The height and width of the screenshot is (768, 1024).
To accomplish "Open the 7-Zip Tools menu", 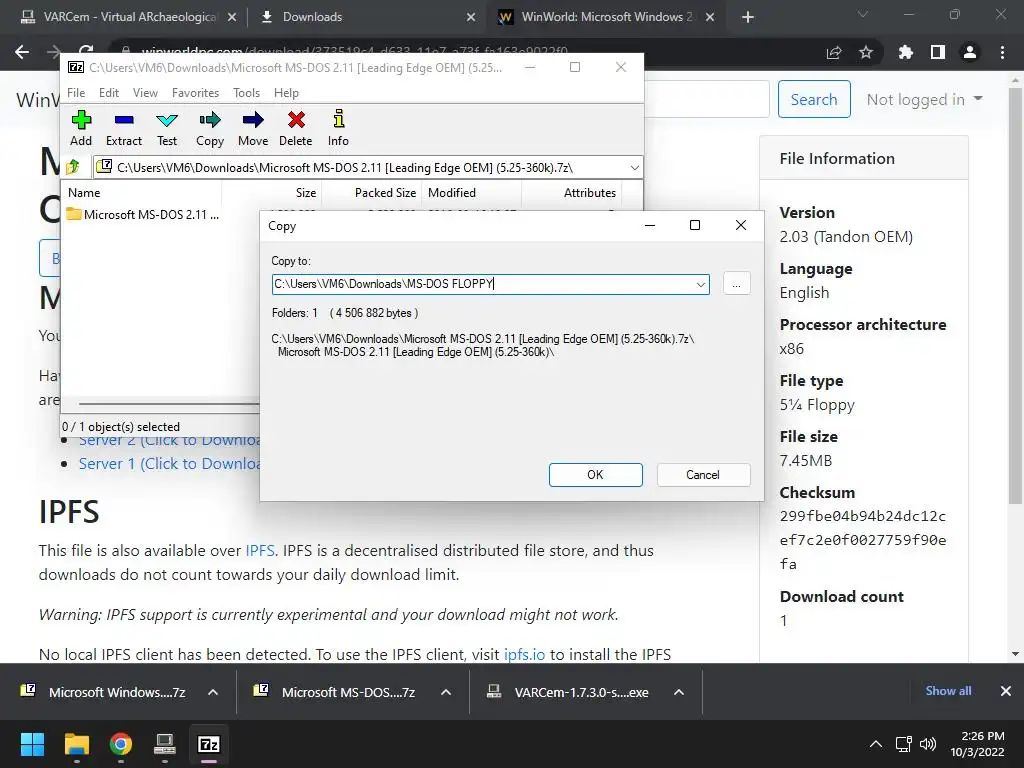I will (246, 93).
